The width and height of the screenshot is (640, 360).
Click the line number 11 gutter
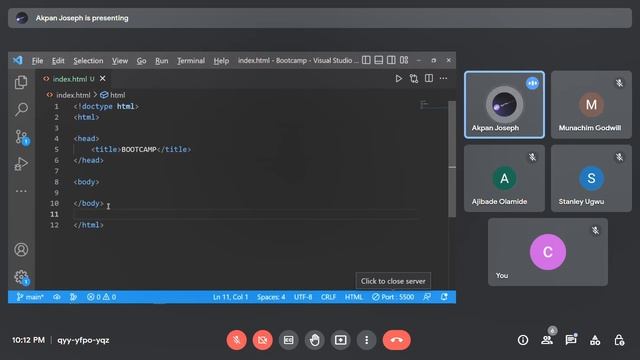coord(54,214)
